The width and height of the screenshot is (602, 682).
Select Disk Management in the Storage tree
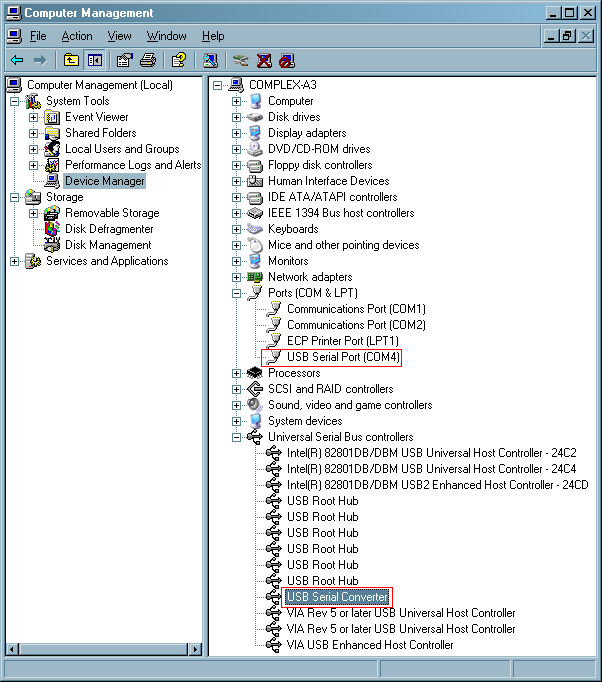pos(108,245)
